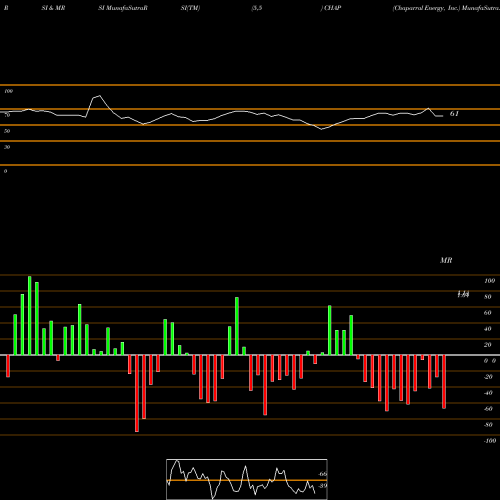
Task: Click the mini chart value 39
Action: (x=322, y=485)
